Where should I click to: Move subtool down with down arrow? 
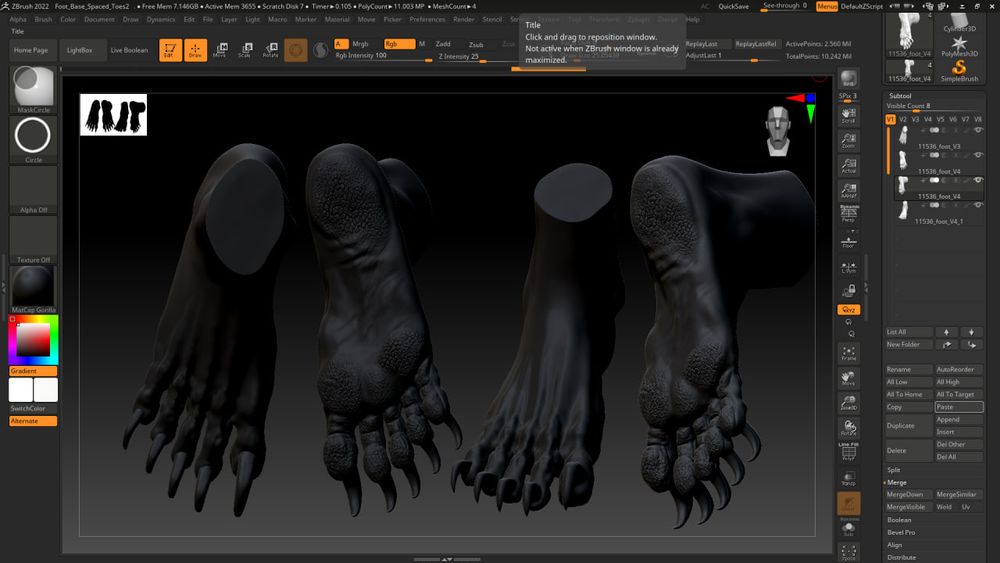click(971, 332)
